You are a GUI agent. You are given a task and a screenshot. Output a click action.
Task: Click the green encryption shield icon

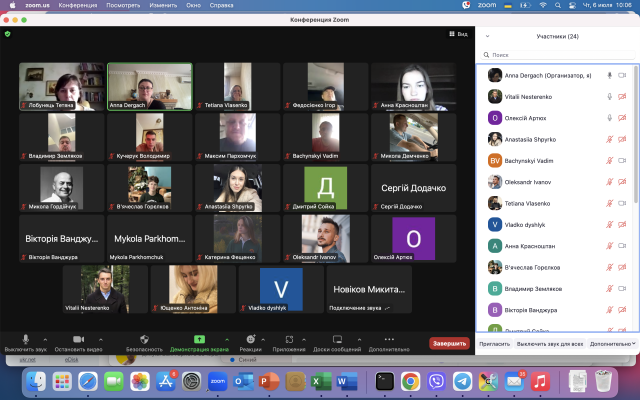7,34
